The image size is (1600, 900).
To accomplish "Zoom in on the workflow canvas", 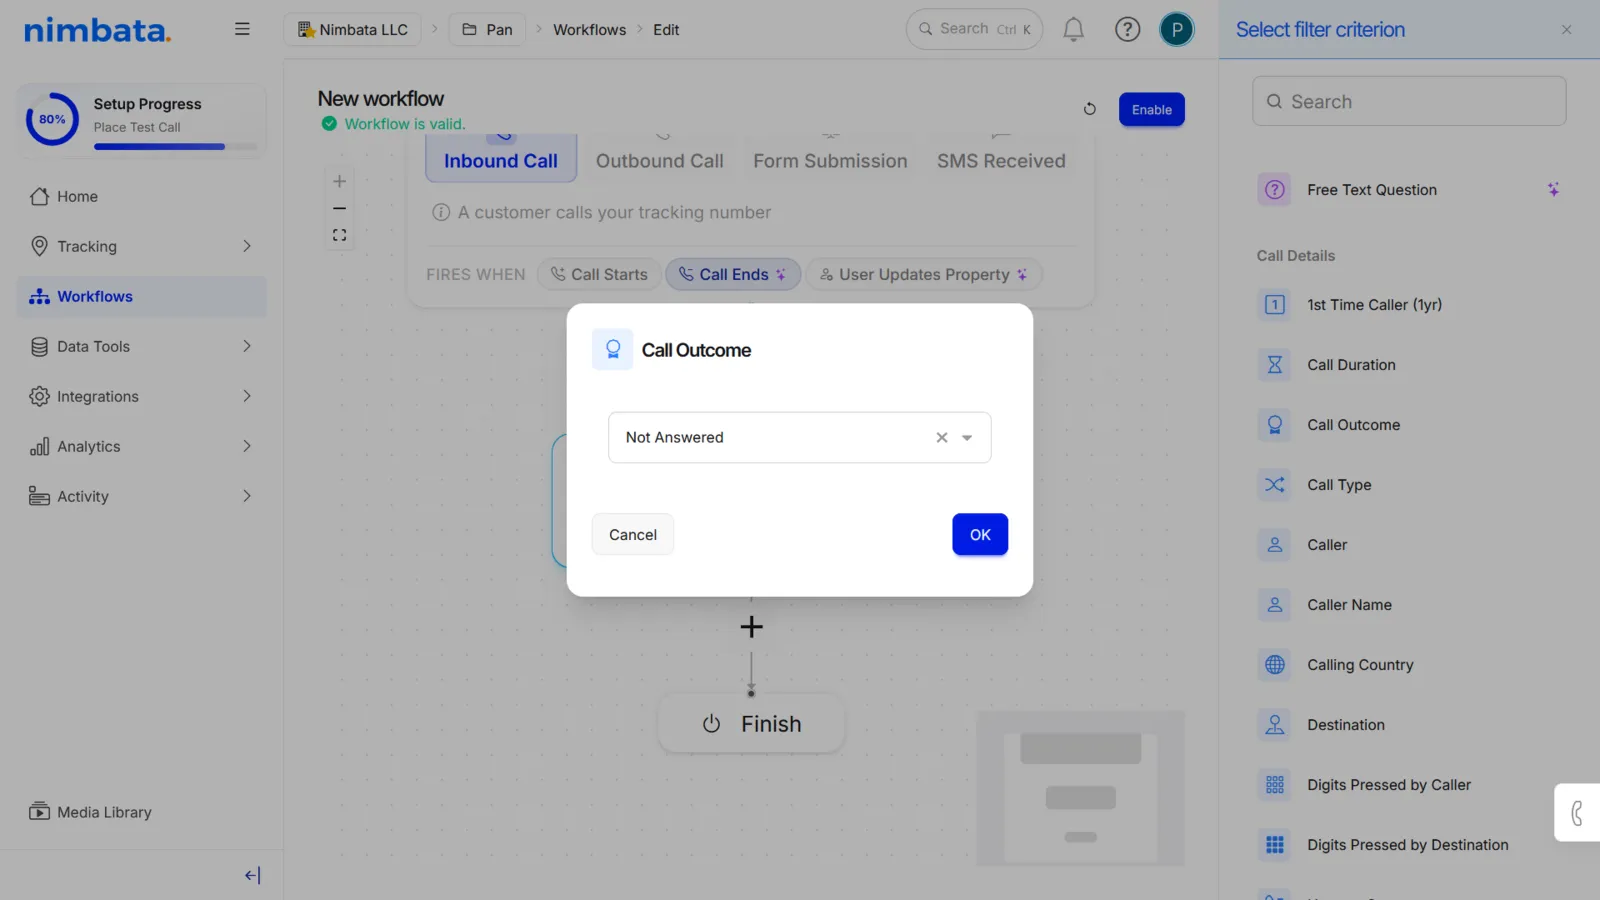I will 339,181.
